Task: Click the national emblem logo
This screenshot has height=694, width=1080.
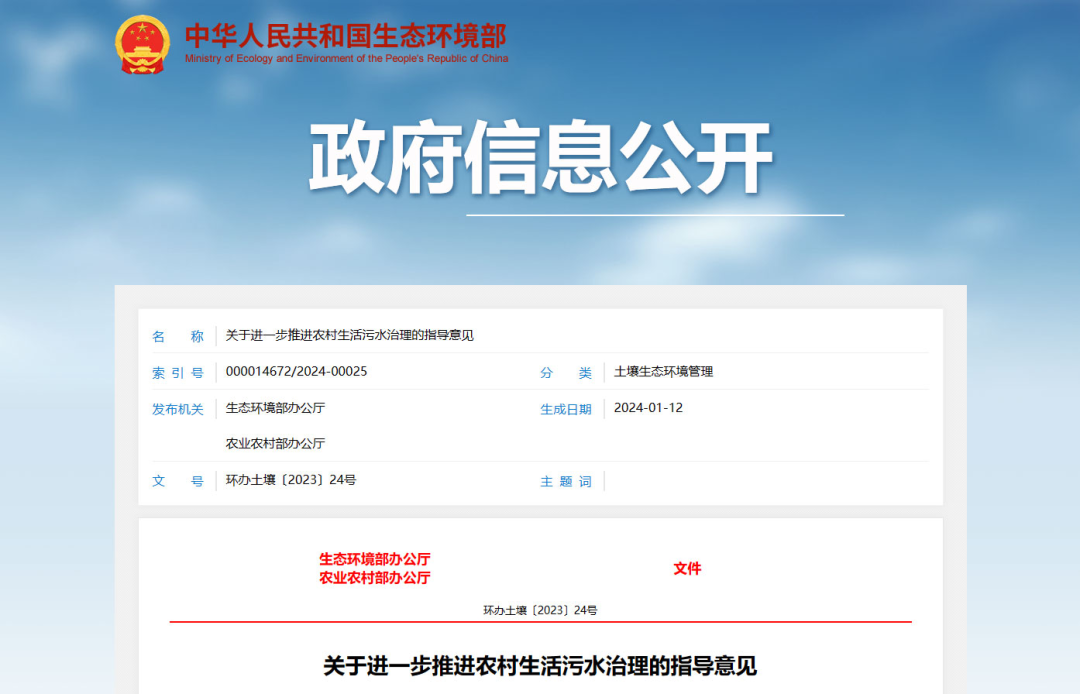Action: coord(143,45)
